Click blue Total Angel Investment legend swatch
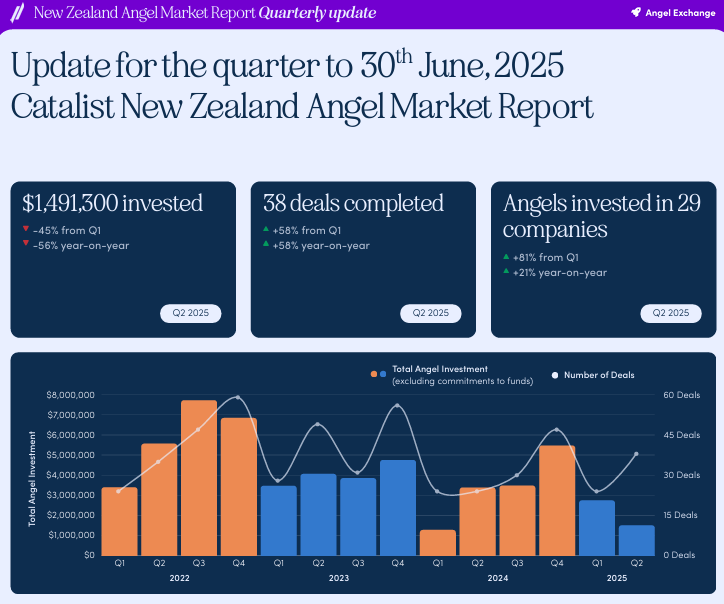The height and width of the screenshot is (604, 724). 383,374
